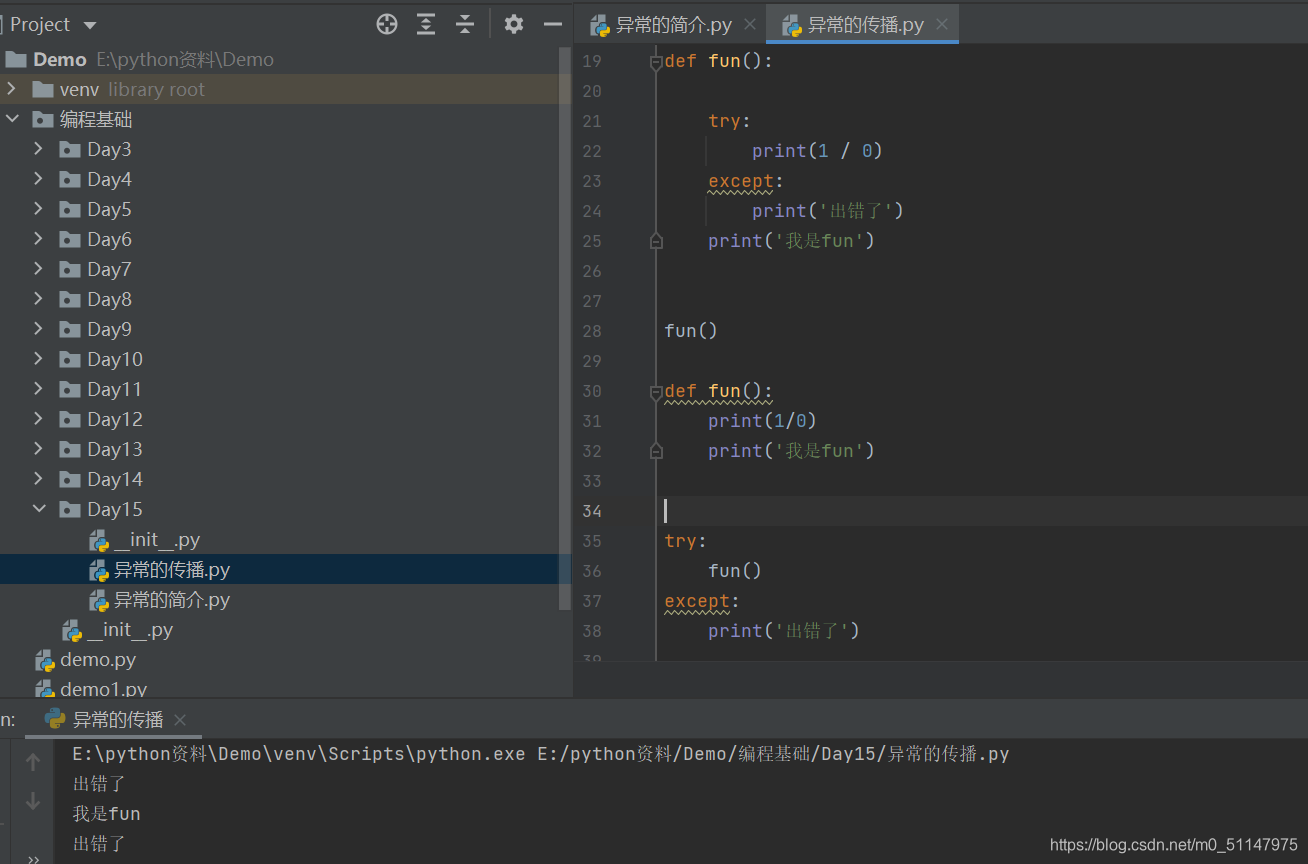Click the down arrow in Run panel
The image size is (1308, 864).
(32, 801)
